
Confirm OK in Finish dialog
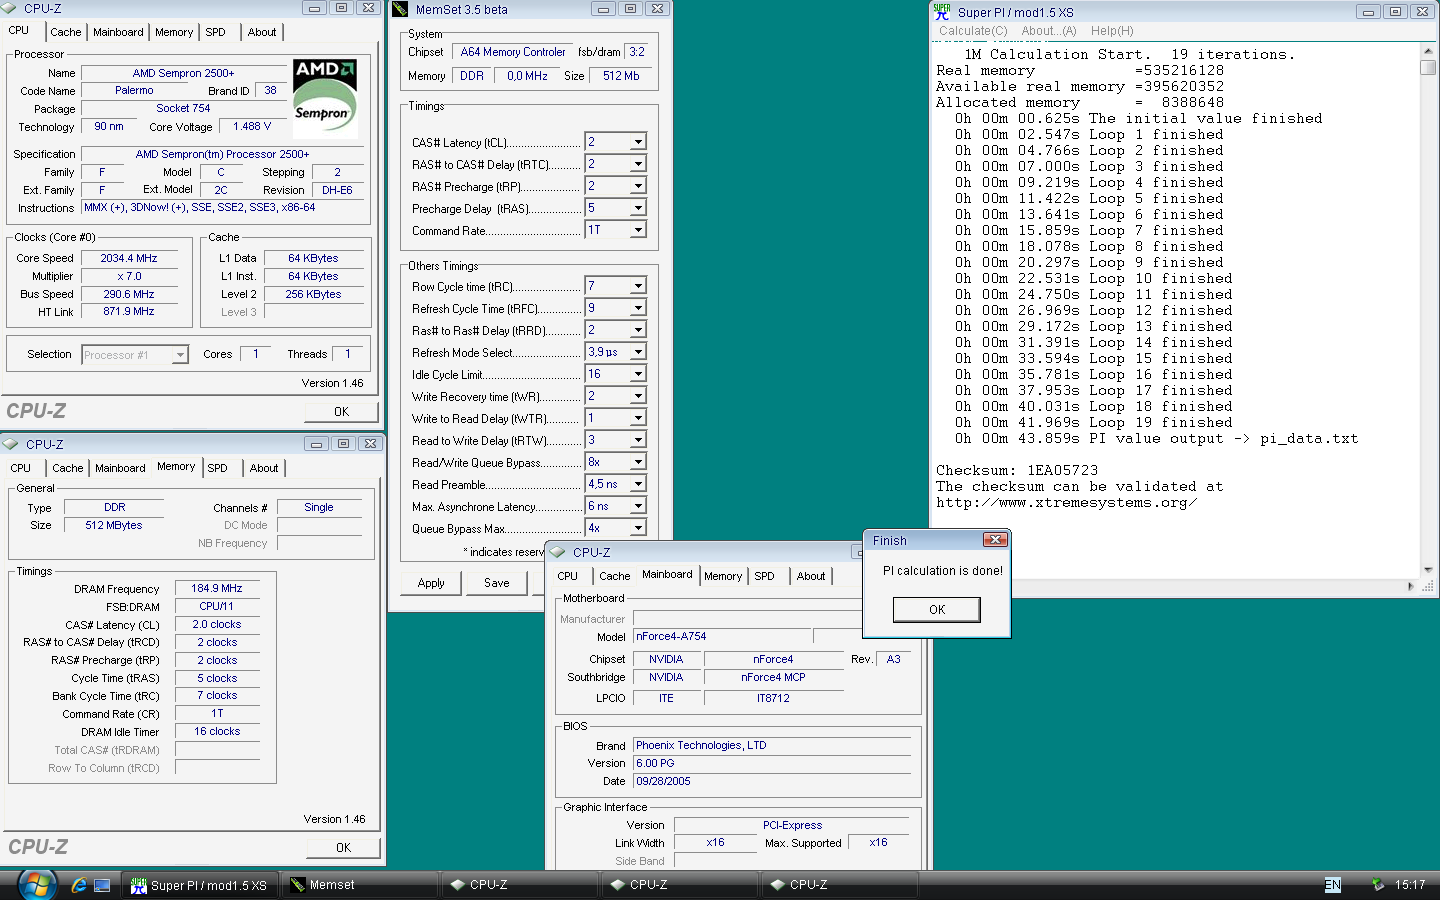[x=936, y=610]
